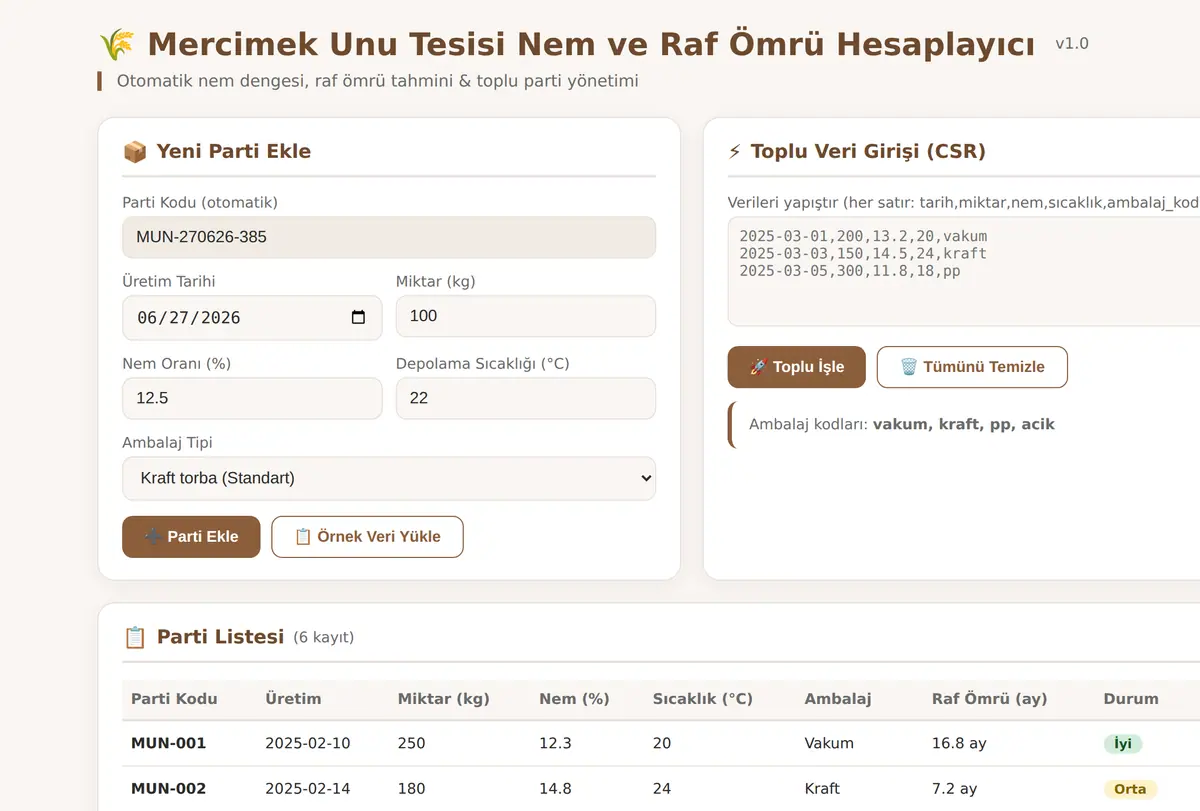
Task: Select batch code MUN-001 in the table
Action: pos(169,743)
